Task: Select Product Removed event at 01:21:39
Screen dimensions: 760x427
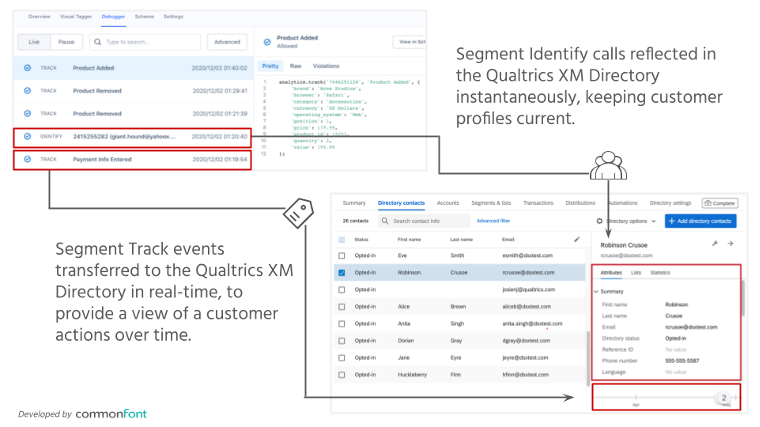Action: [134, 113]
